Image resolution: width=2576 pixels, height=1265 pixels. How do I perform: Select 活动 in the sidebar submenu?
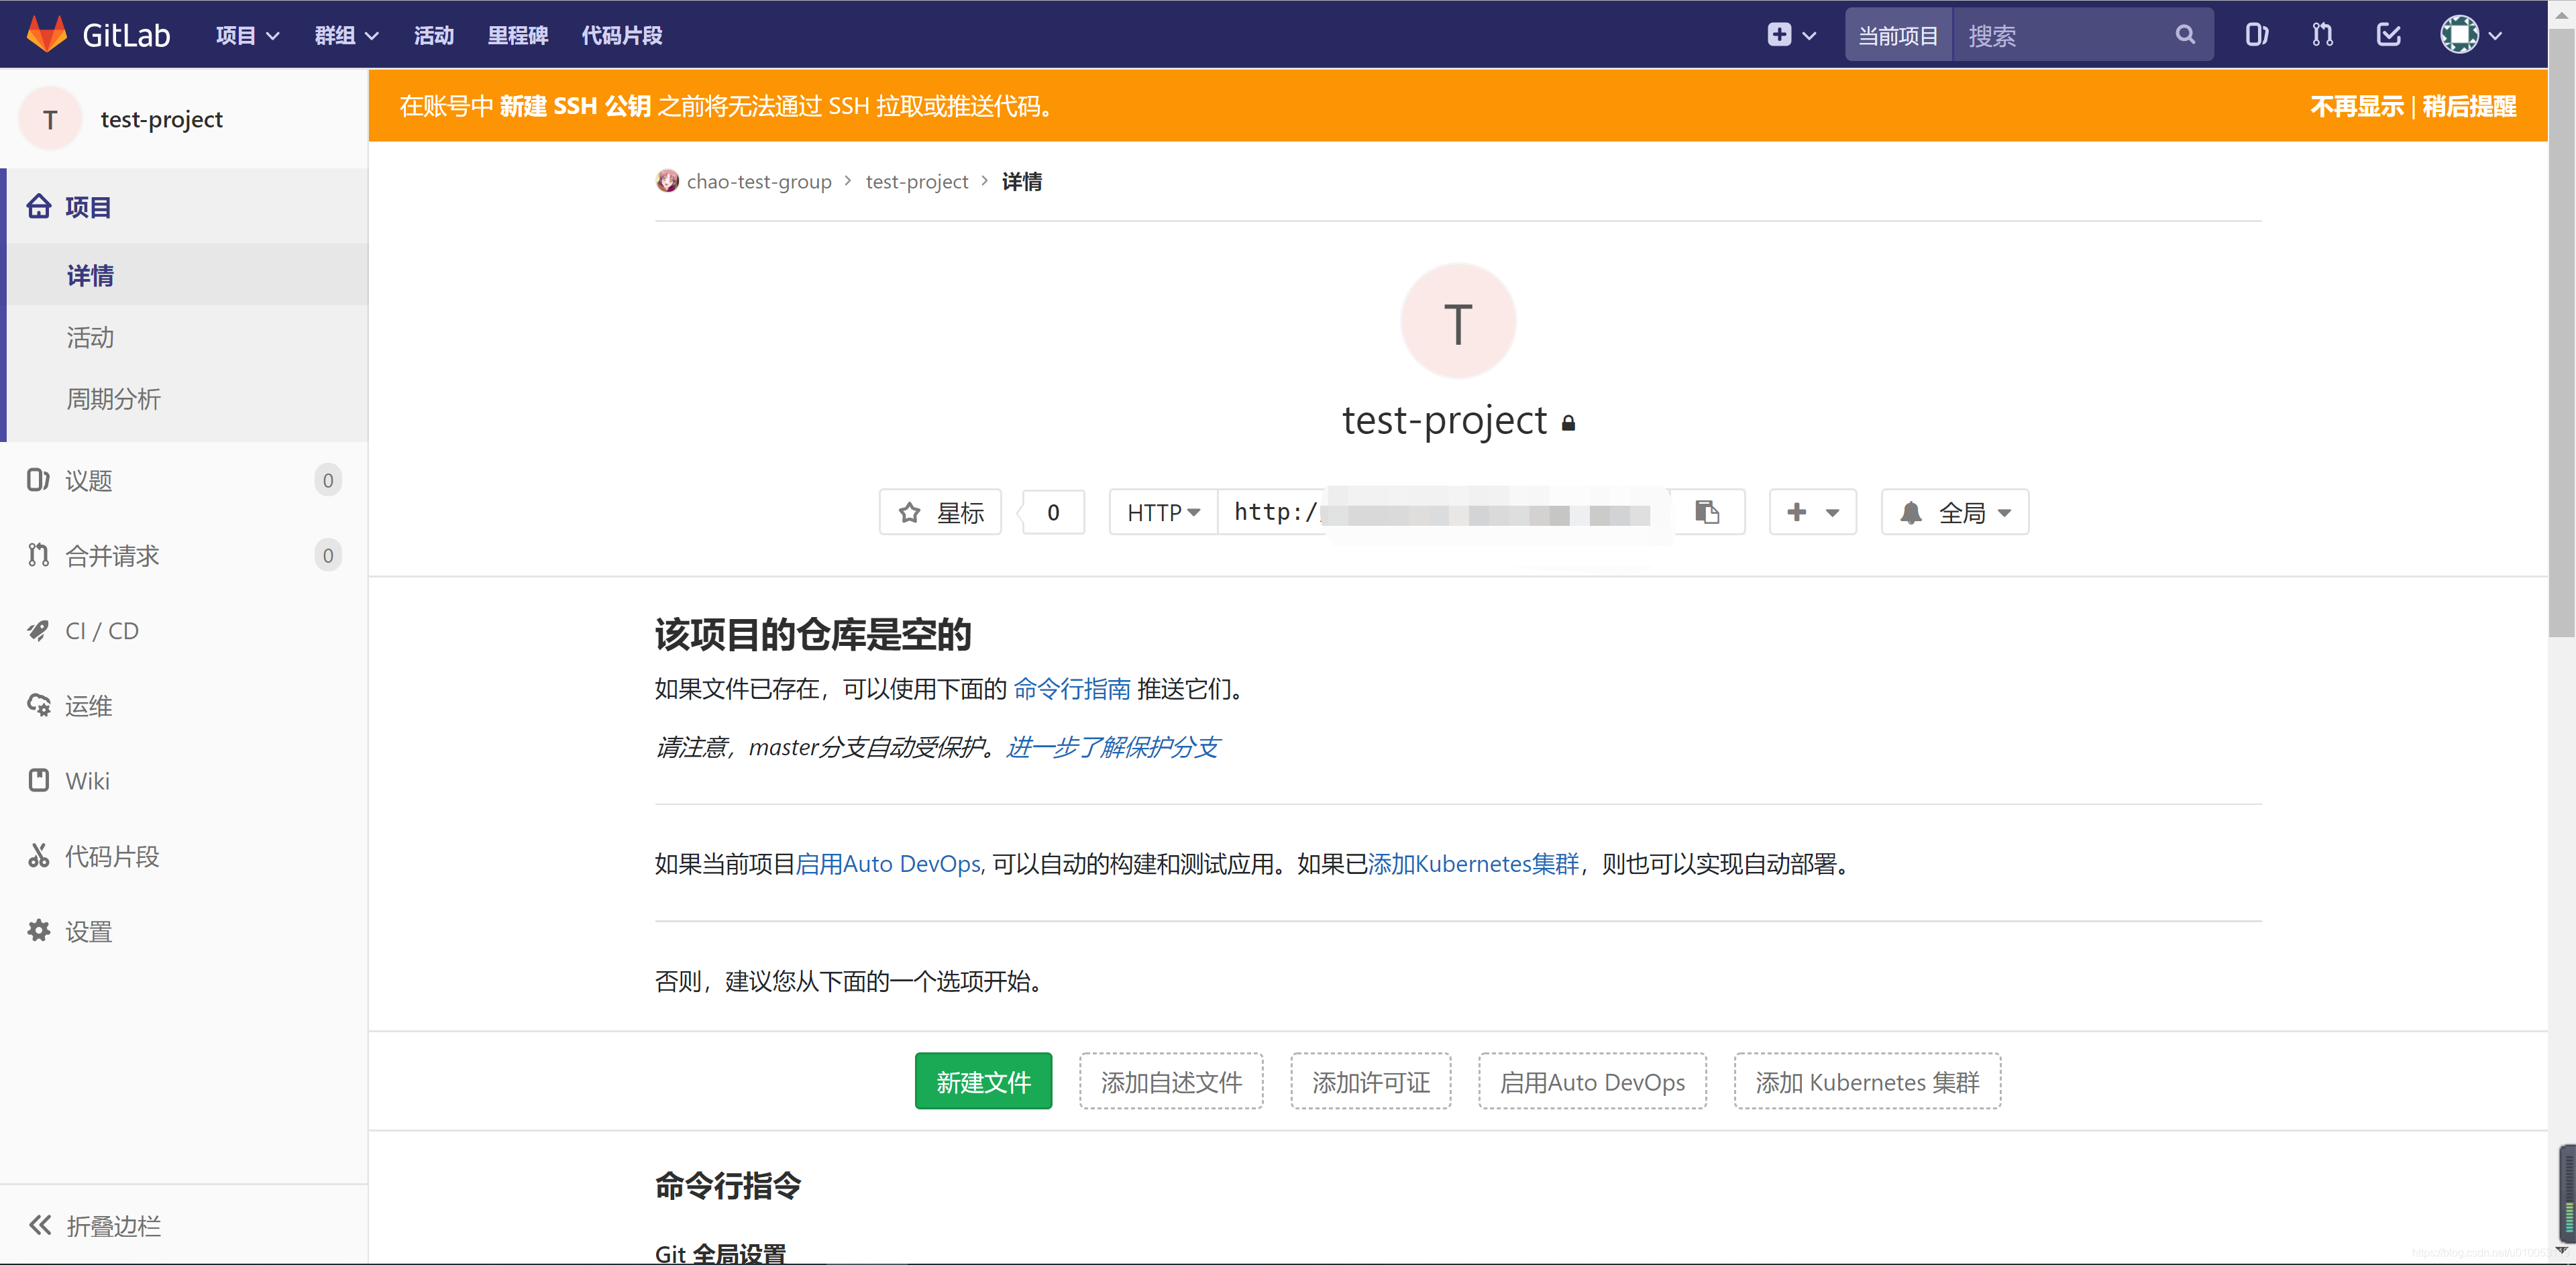(x=186, y=337)
